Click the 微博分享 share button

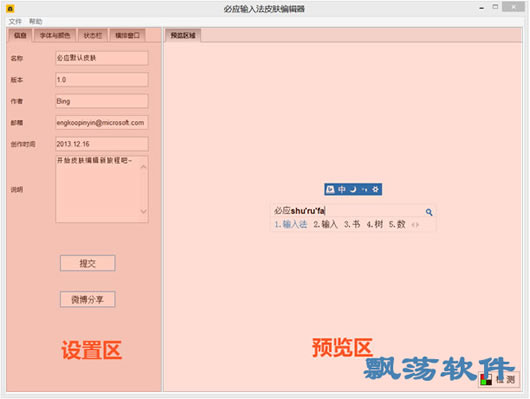tap(88, 300)
